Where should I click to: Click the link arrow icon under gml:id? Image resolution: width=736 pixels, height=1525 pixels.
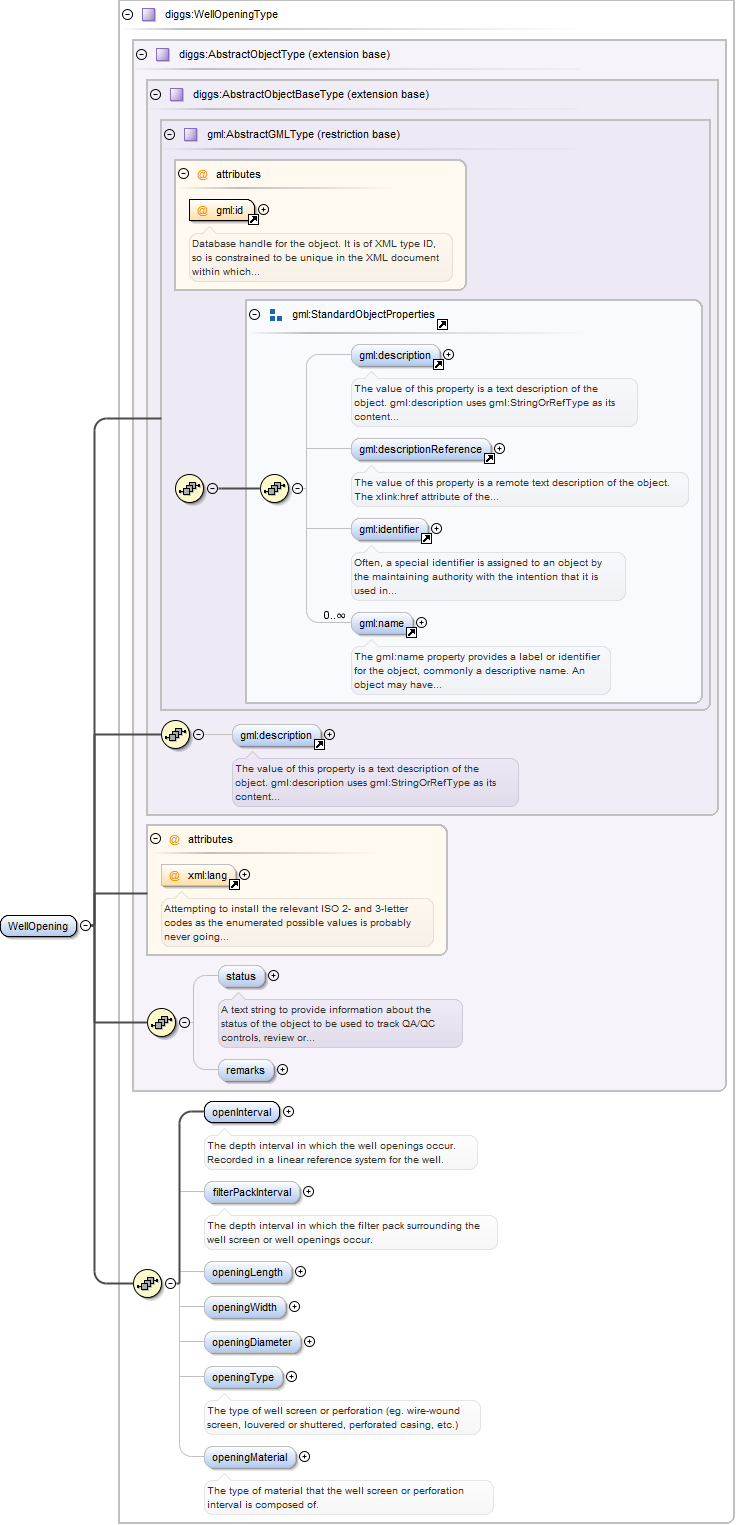coord(254,218)
